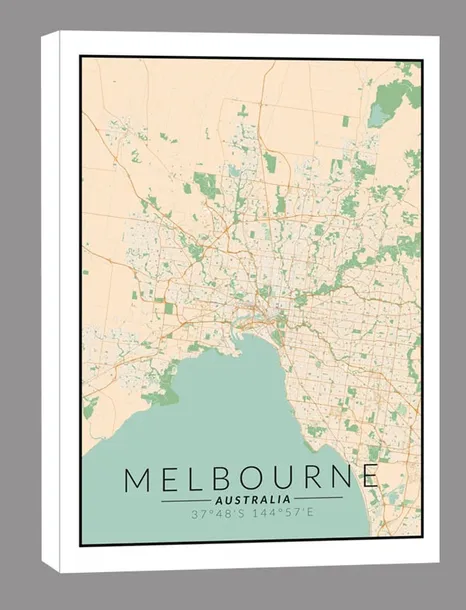Screen dimensions: 466x610
Task: Open the Melbourne map canvas image
Action: pos(241,302)
